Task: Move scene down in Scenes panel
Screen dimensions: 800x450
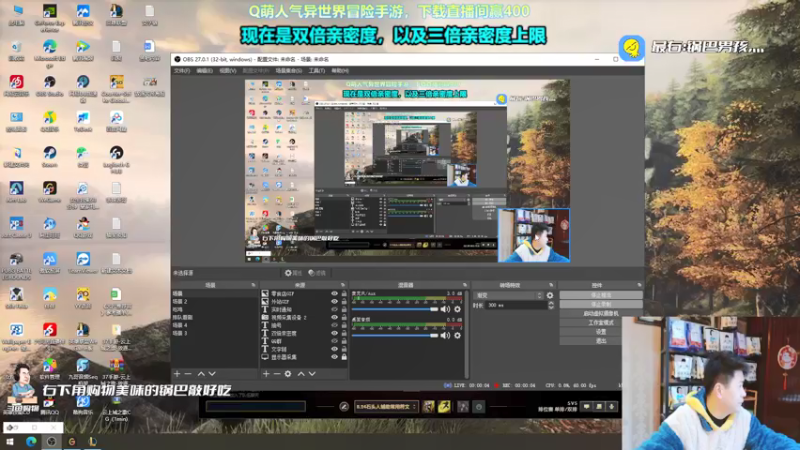Action: pyautogui.click(x=212, y=374)
